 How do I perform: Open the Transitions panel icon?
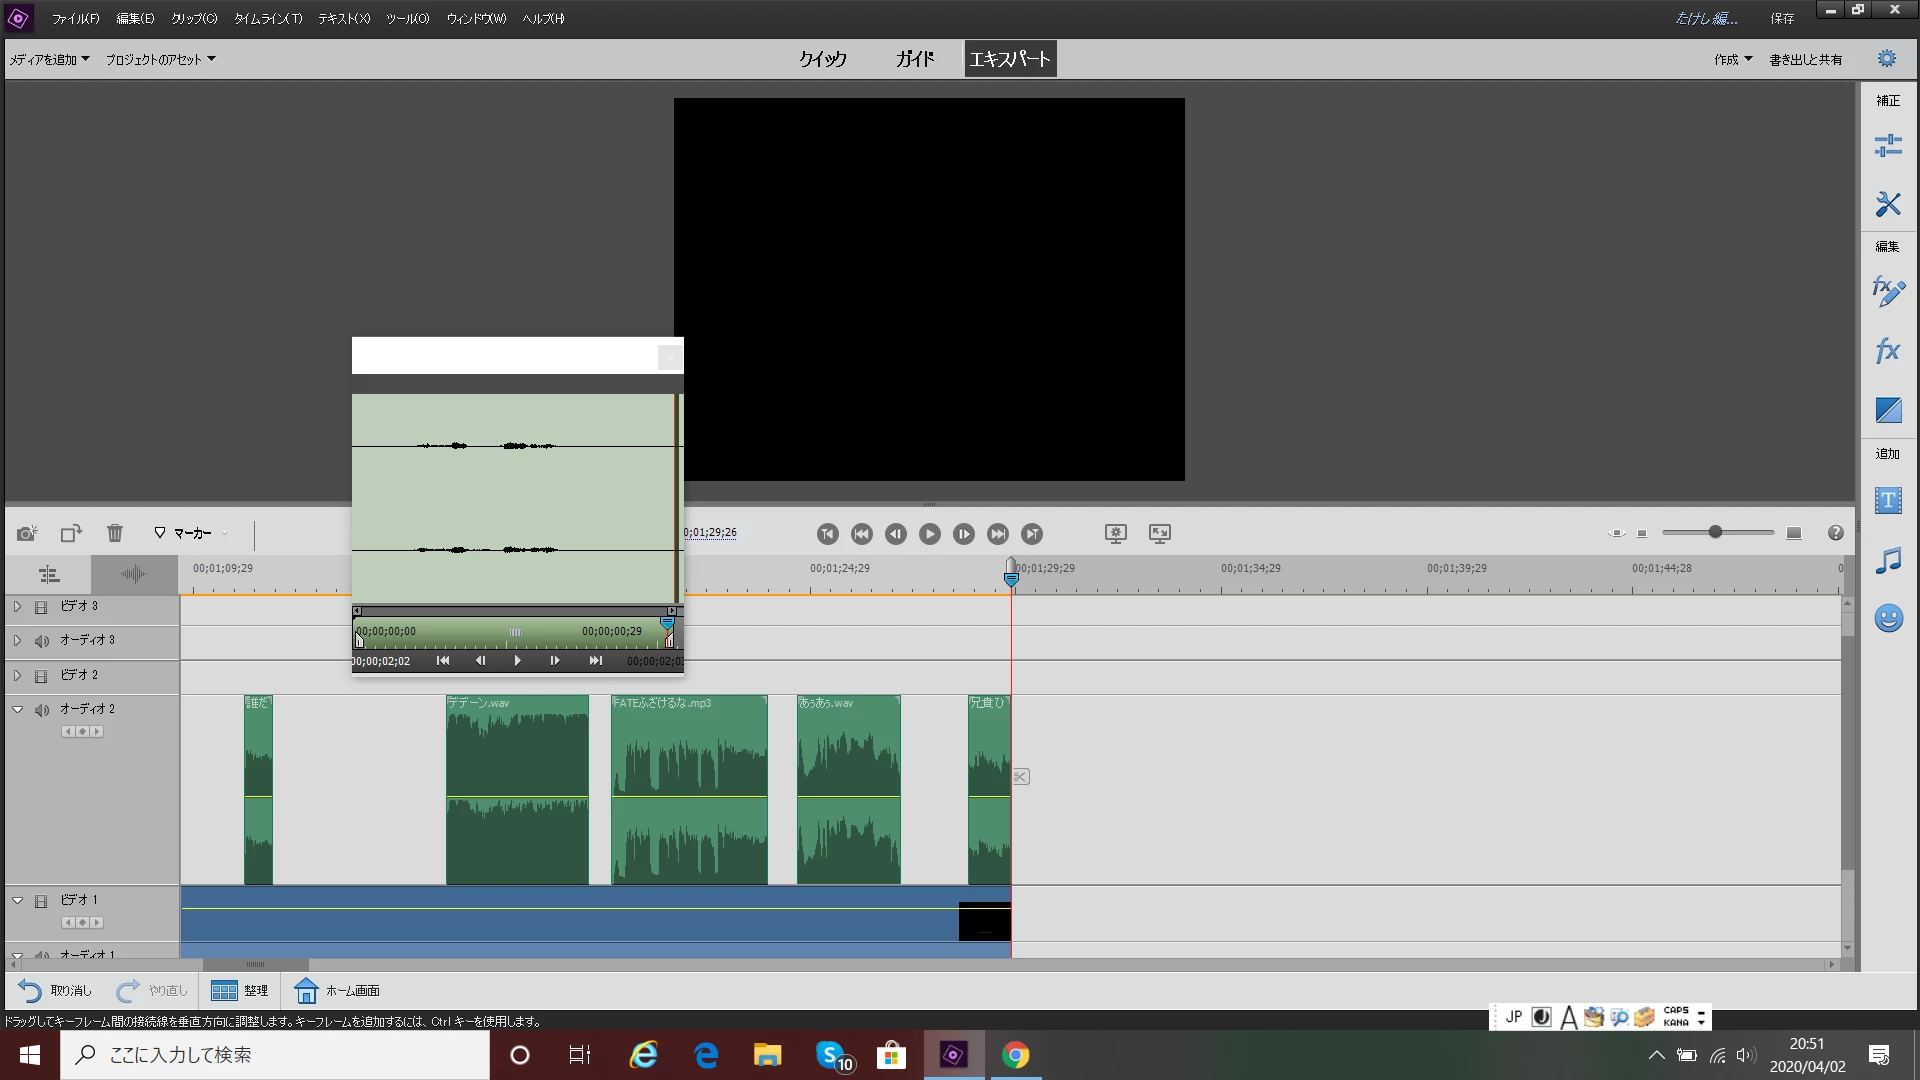1887,410
